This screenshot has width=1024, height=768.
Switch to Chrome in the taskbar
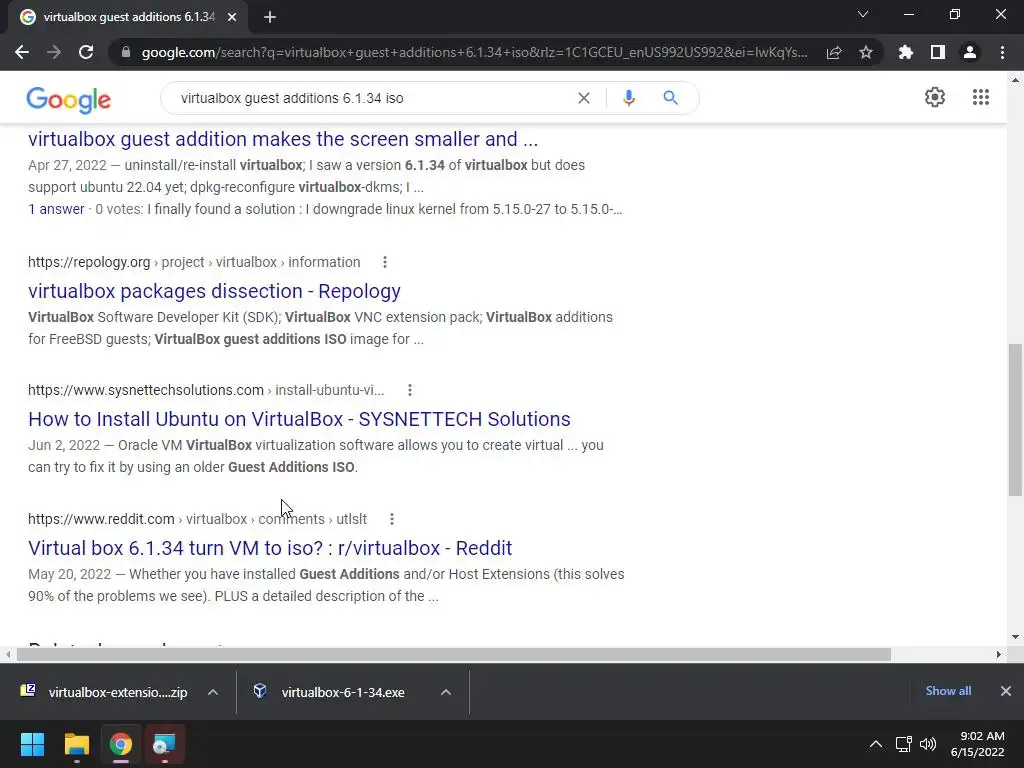121,744
